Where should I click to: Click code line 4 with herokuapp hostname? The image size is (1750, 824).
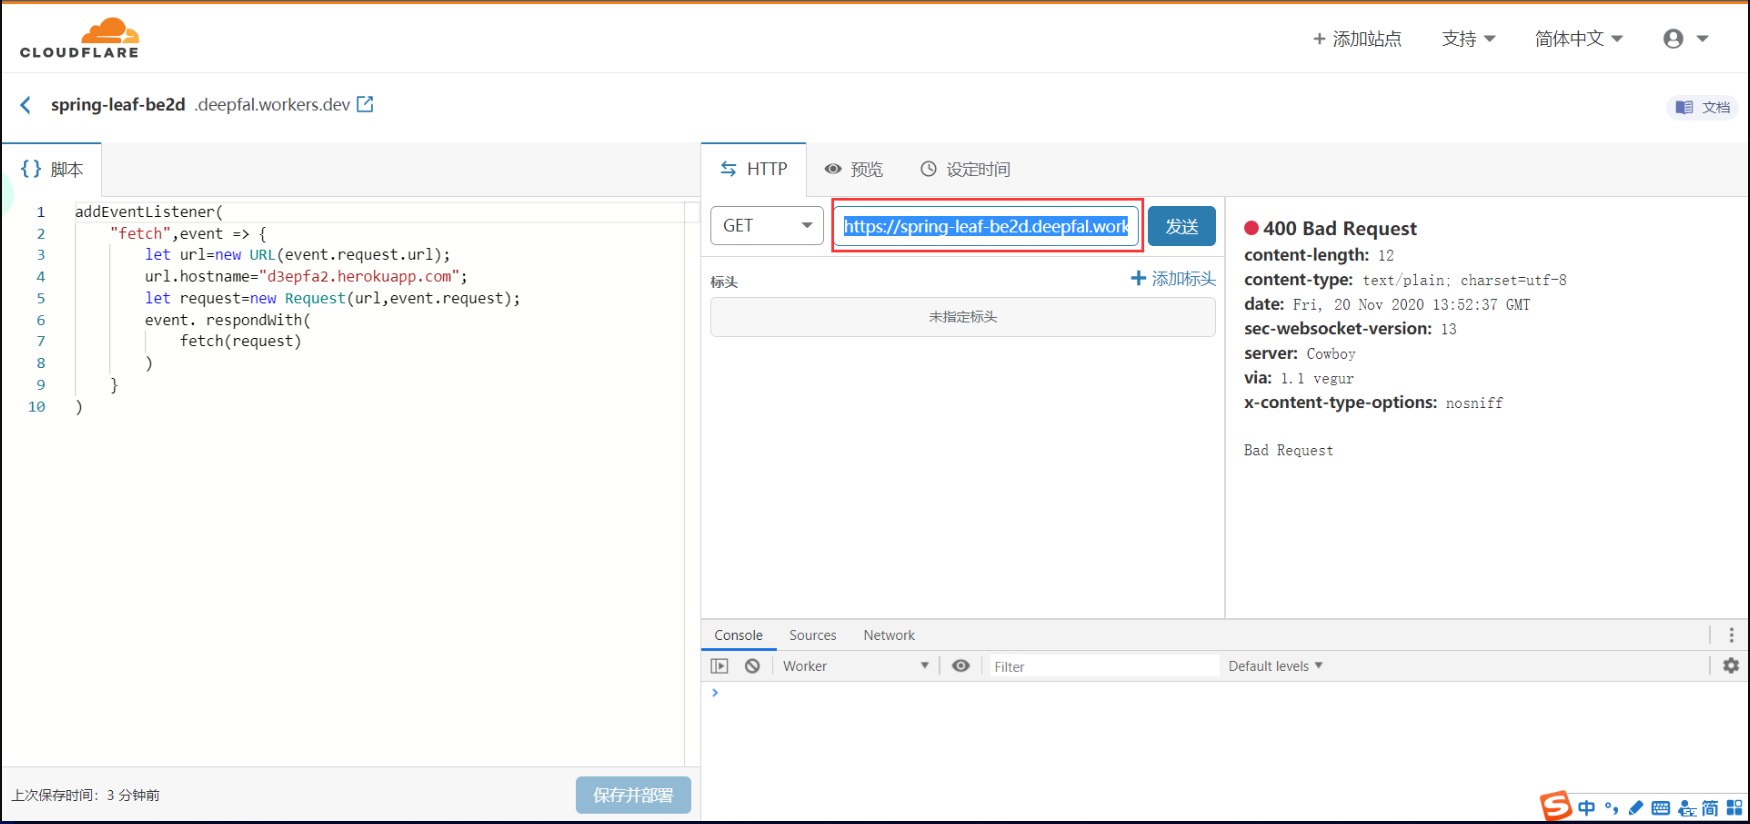(305, 276)
